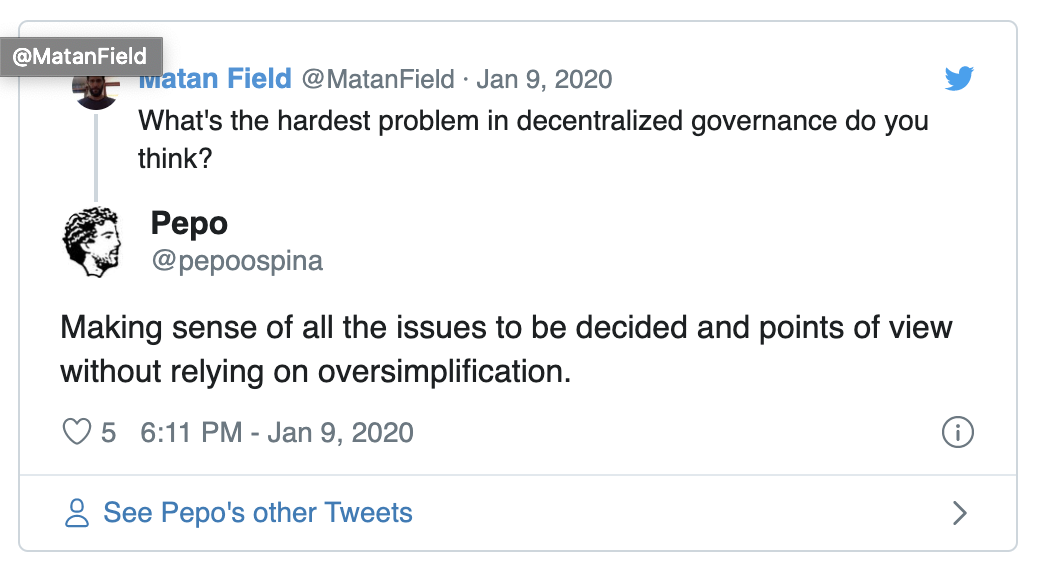1040x578 pixels.
Task: Like the tweet via heart icon
Action: coord(76,432)
